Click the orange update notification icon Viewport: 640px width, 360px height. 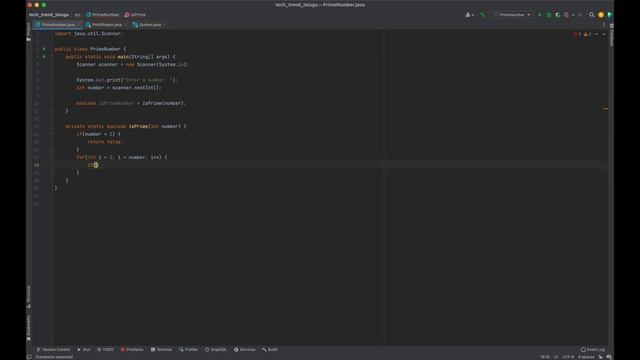(x=601, y=15)
